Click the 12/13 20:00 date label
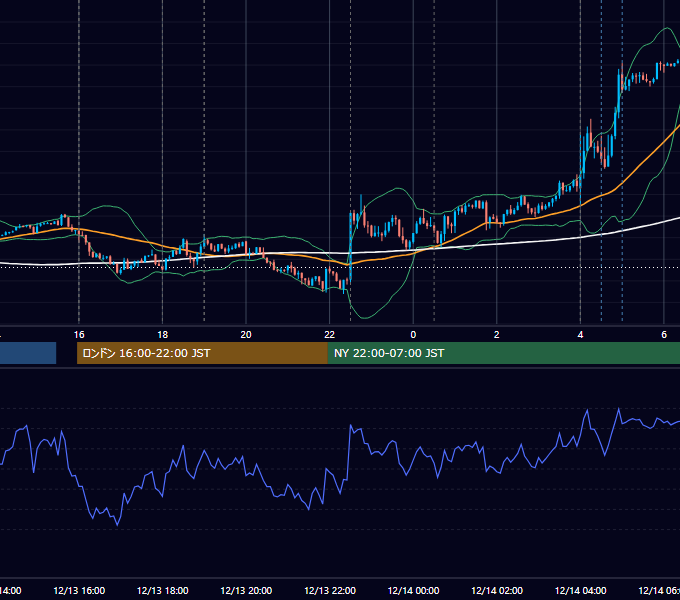This screenshot has width=680, height=600. 246,590
